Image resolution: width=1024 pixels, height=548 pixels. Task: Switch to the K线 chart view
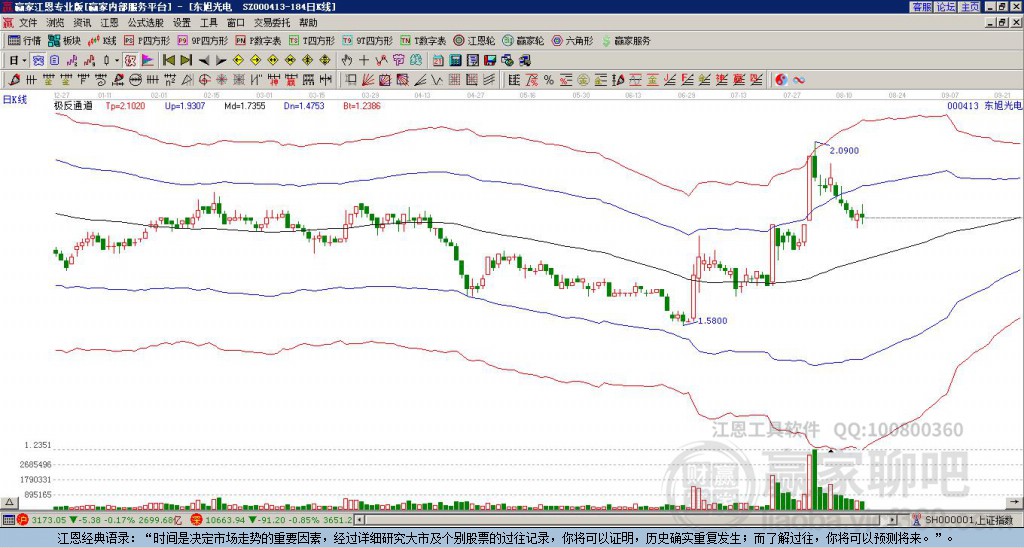coord(102,40)
